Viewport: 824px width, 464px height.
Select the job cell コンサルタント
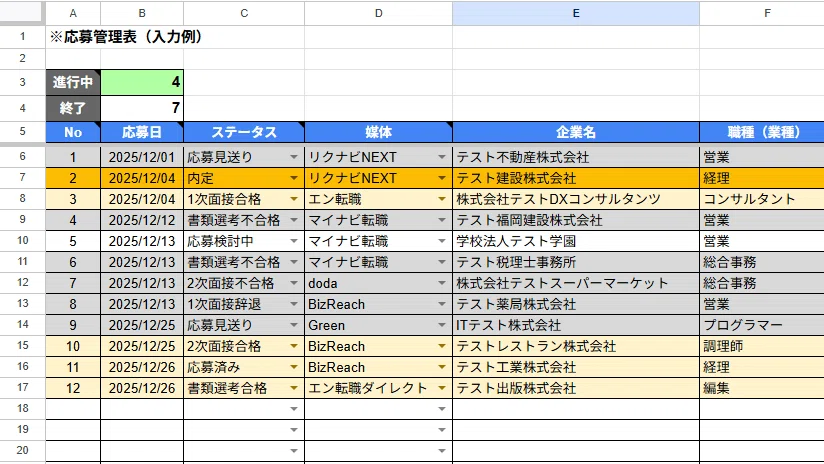(x=762, y=199)
